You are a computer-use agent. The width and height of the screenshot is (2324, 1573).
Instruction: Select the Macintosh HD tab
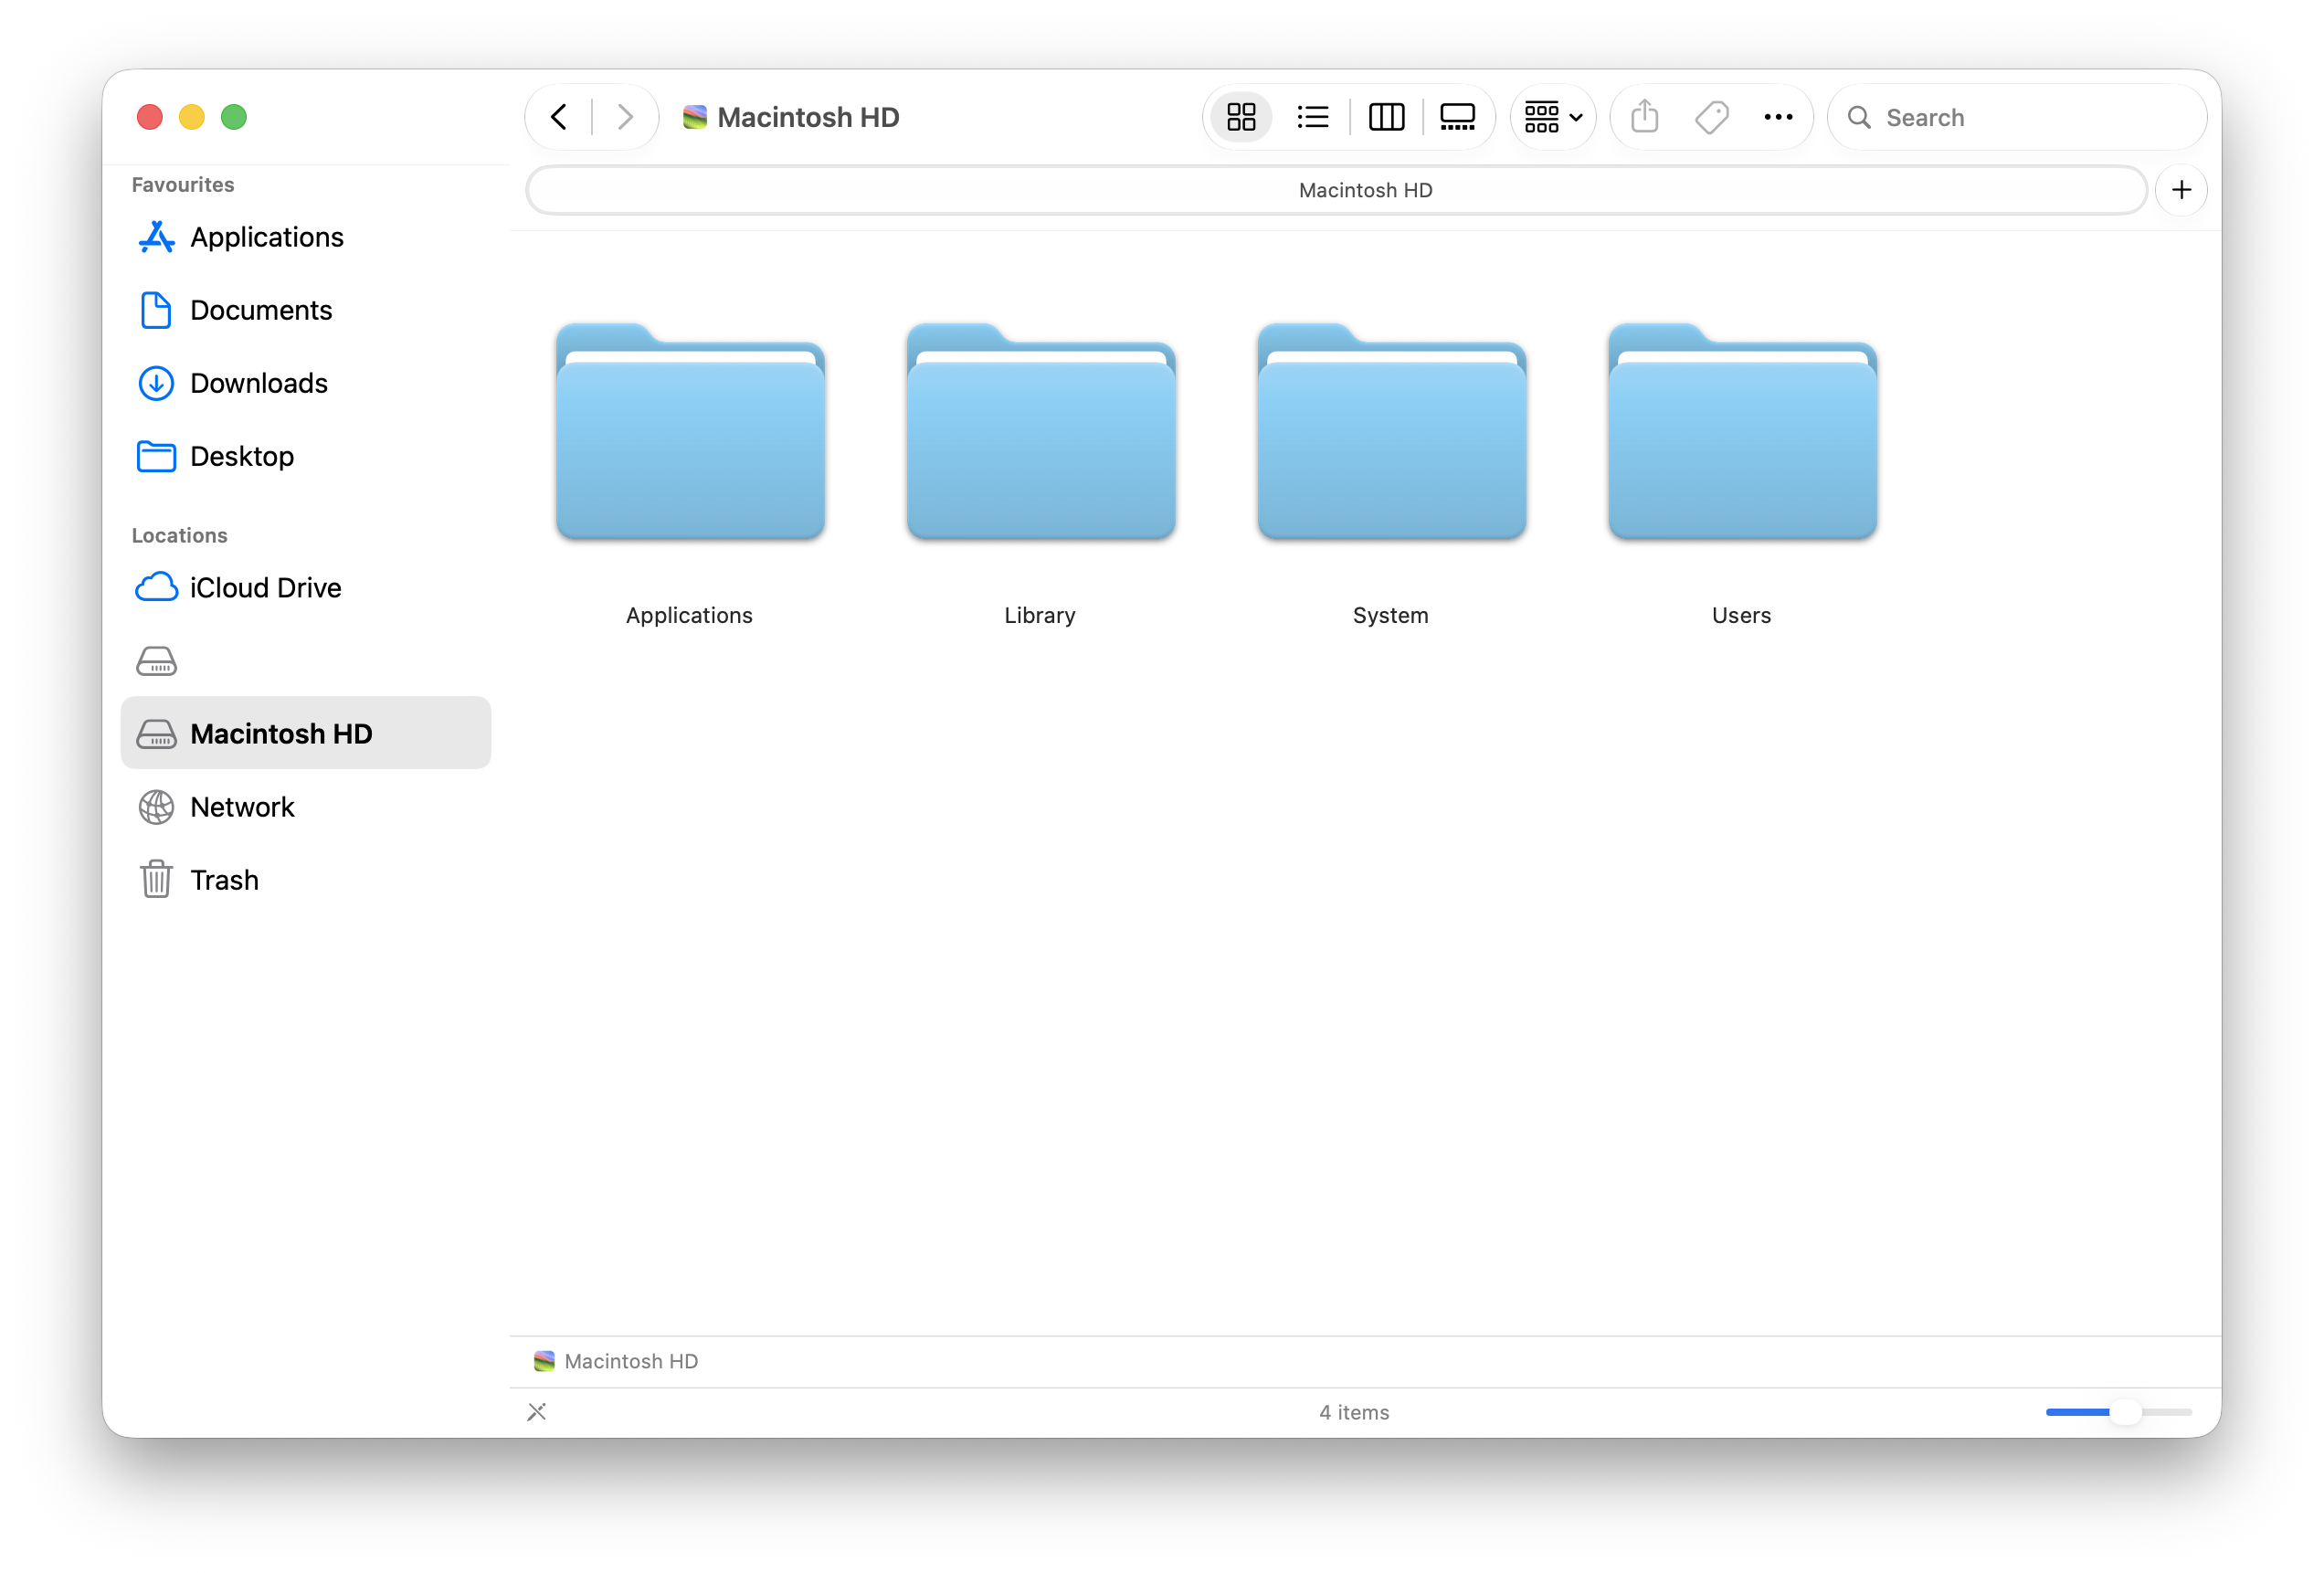tap(1336, 190)
